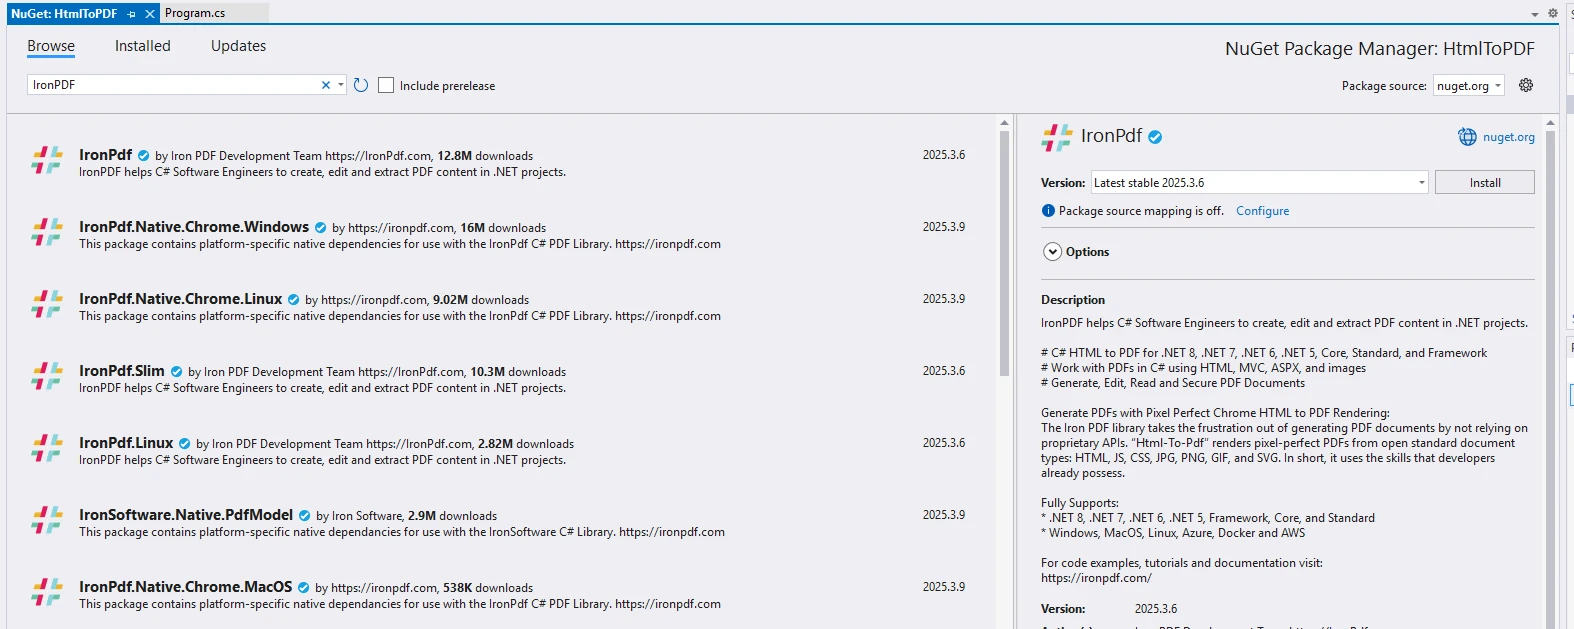Enable the Include prerelease checkbox
This screenshot has height=629, width=1574.
[x=386, y=85]
